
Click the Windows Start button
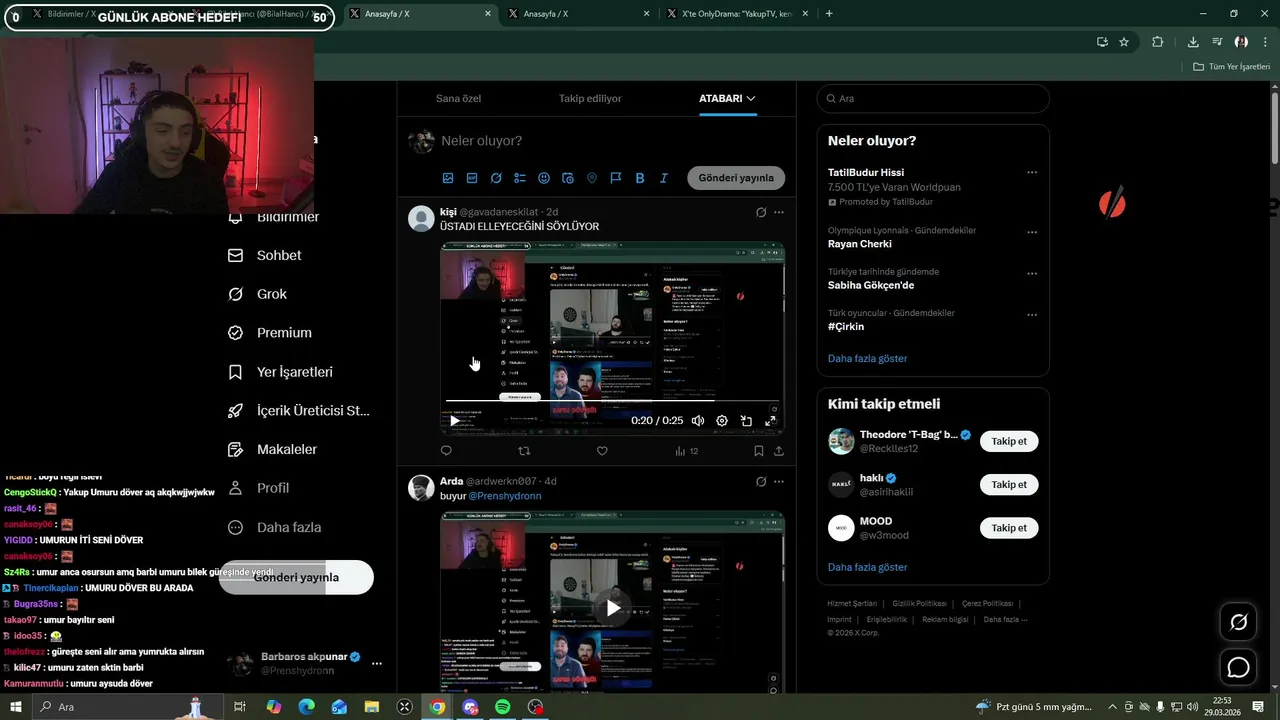[16, 707]
